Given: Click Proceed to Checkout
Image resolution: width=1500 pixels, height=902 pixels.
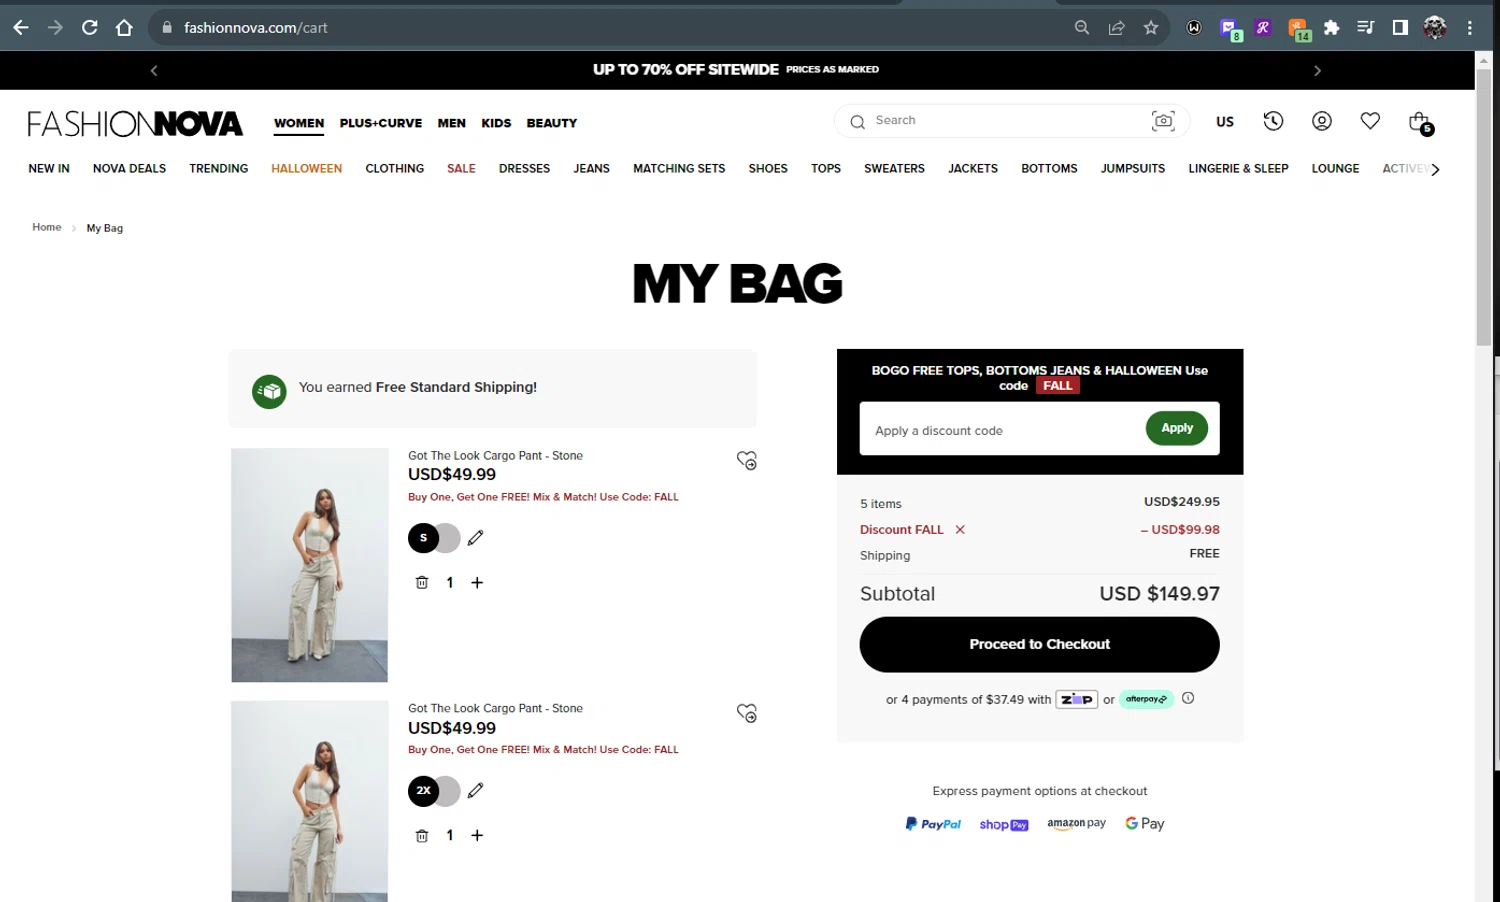Looking at the screenshot, I should pyautogui.click(x=1040, y=645).
